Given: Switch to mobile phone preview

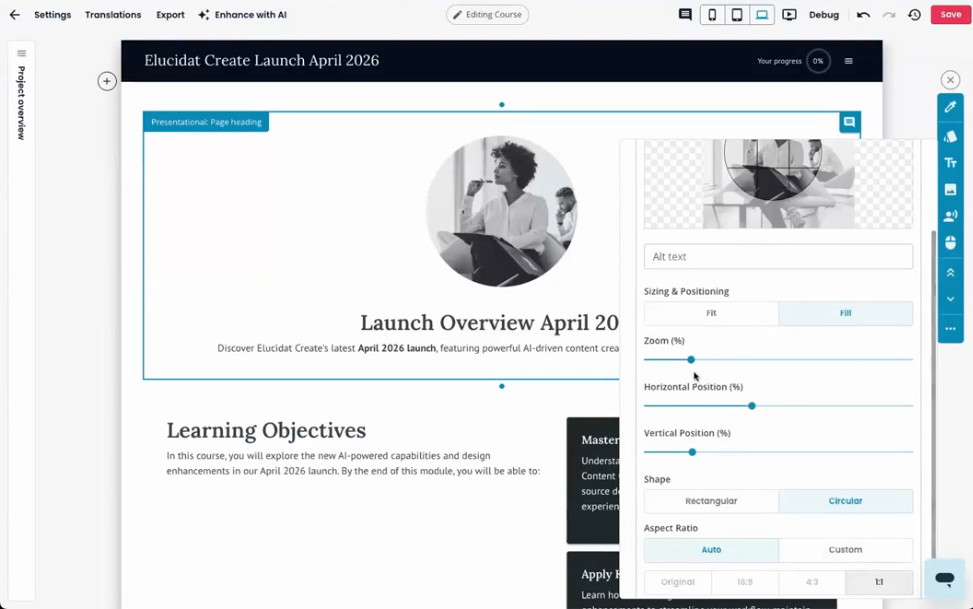Looking at the screenshot, I should point(712,15).
